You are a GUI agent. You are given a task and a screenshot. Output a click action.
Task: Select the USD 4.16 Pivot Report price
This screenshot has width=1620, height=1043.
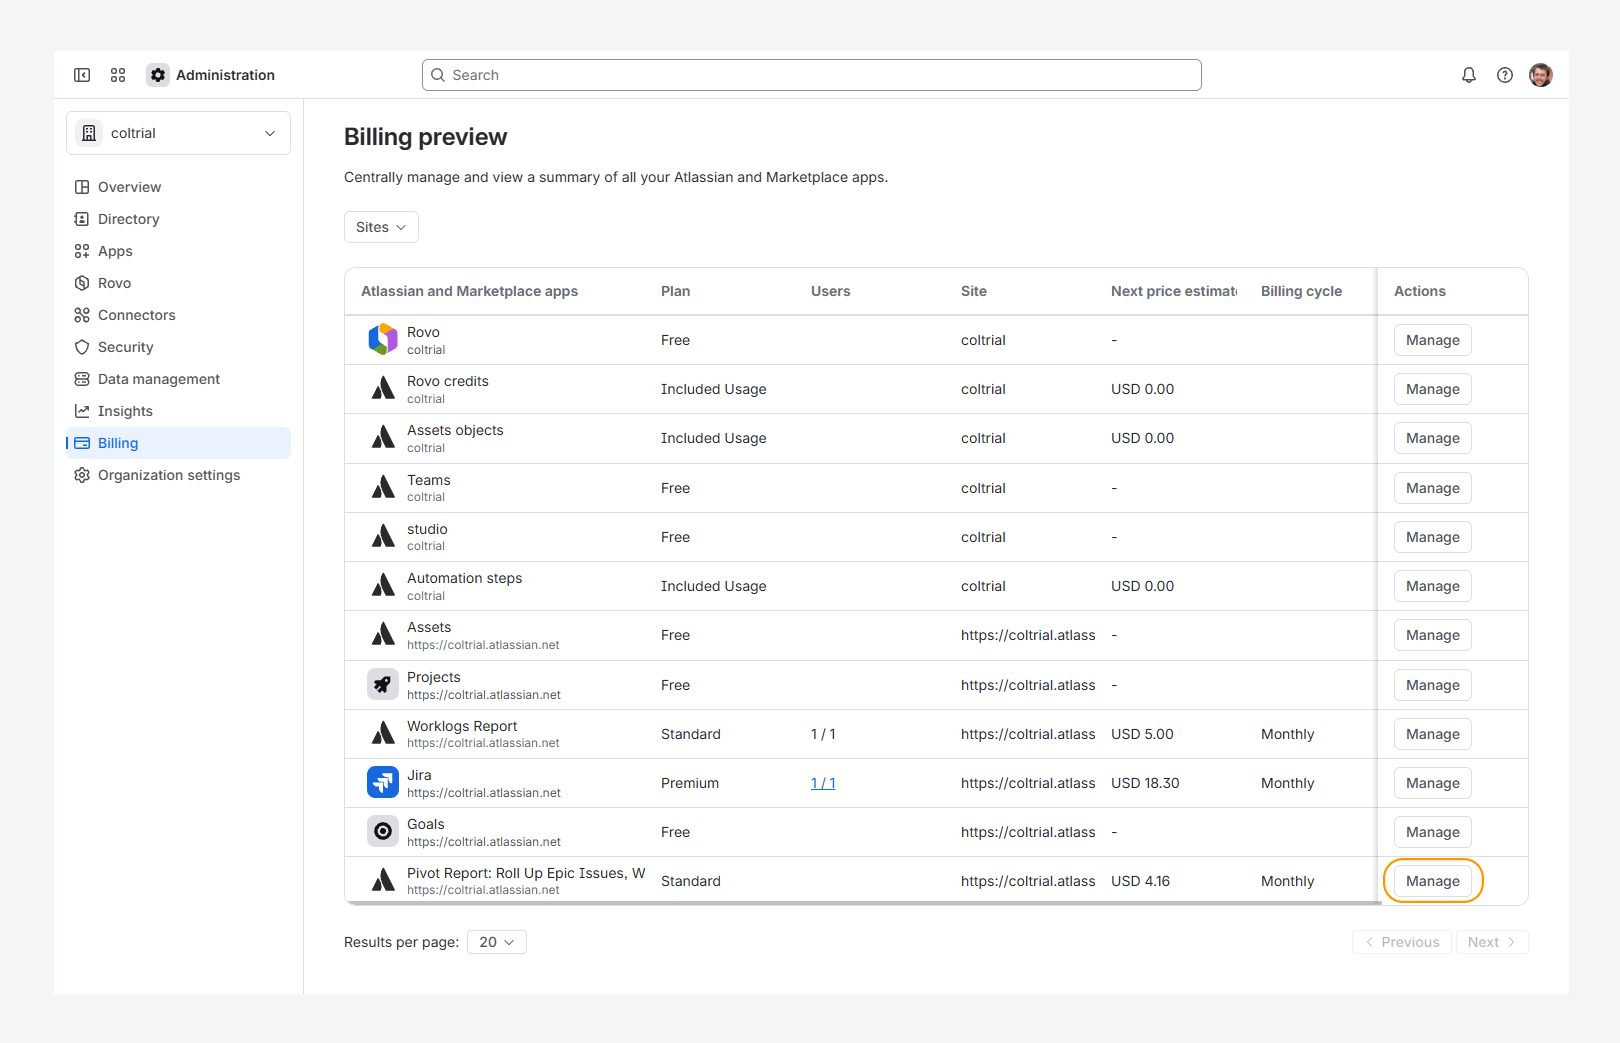click(x=1140, y=881)
